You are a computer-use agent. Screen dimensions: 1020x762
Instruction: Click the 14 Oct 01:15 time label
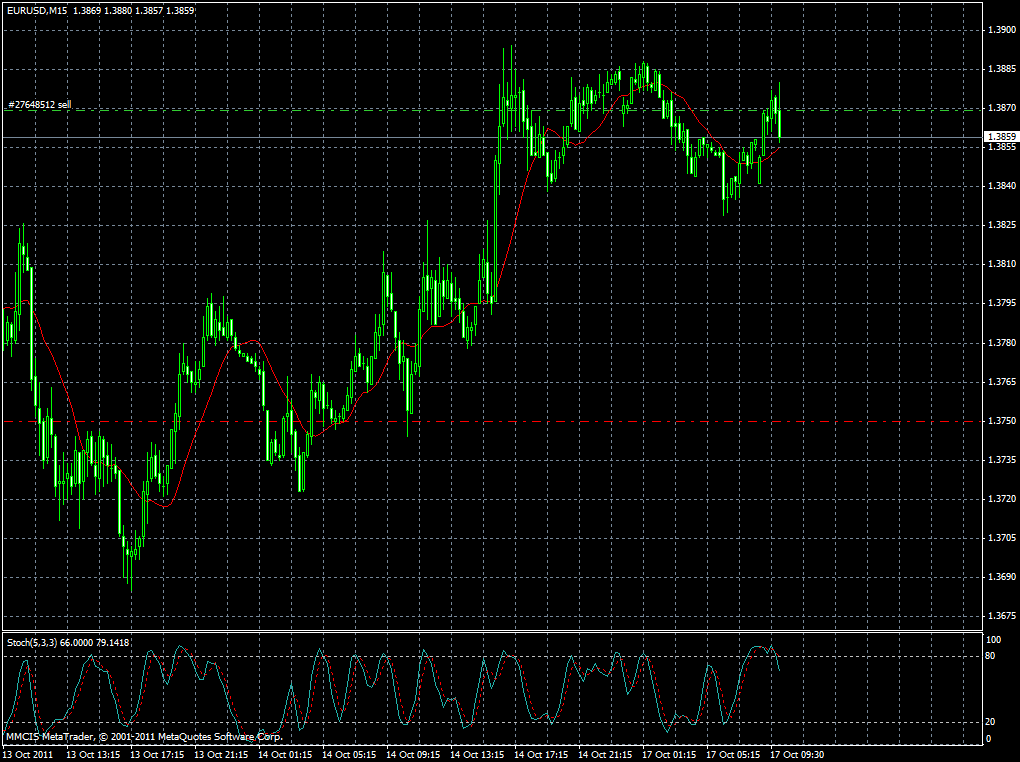pyautogui.click(x=285, y=755)
